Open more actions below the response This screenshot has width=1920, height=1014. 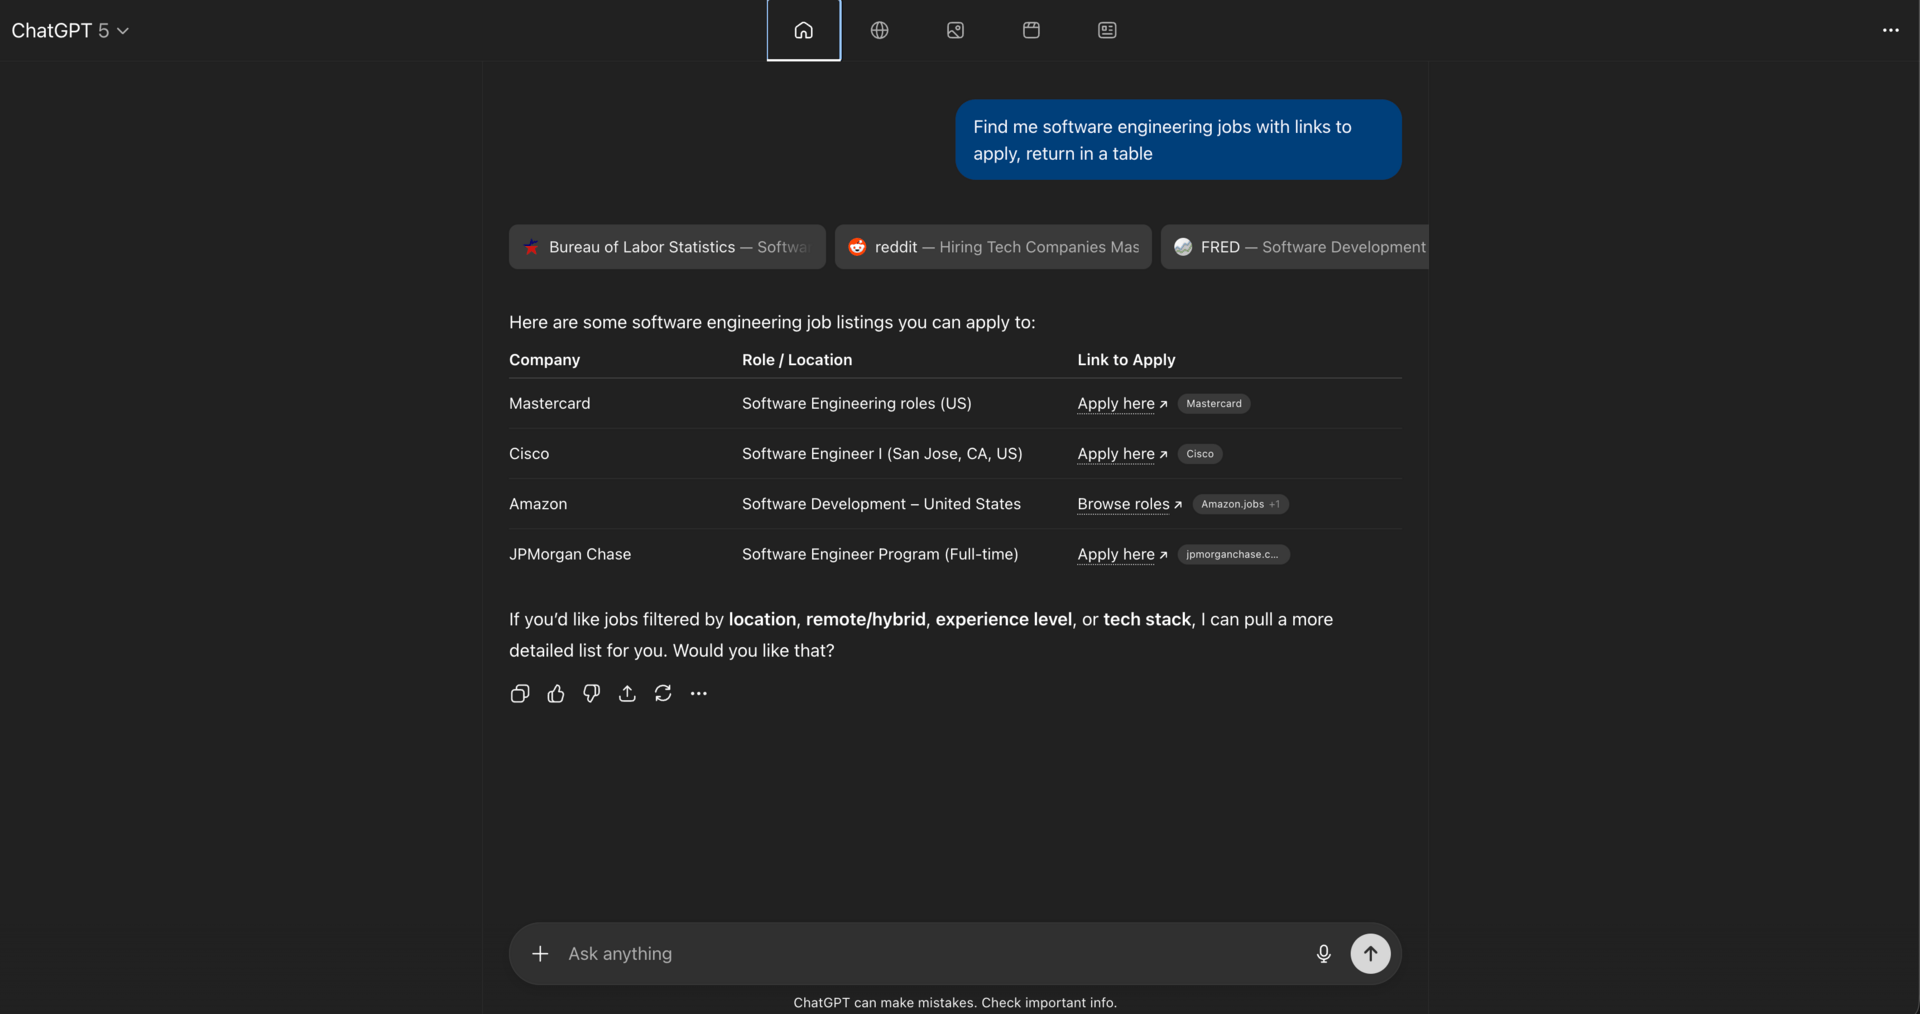point(699,694)
